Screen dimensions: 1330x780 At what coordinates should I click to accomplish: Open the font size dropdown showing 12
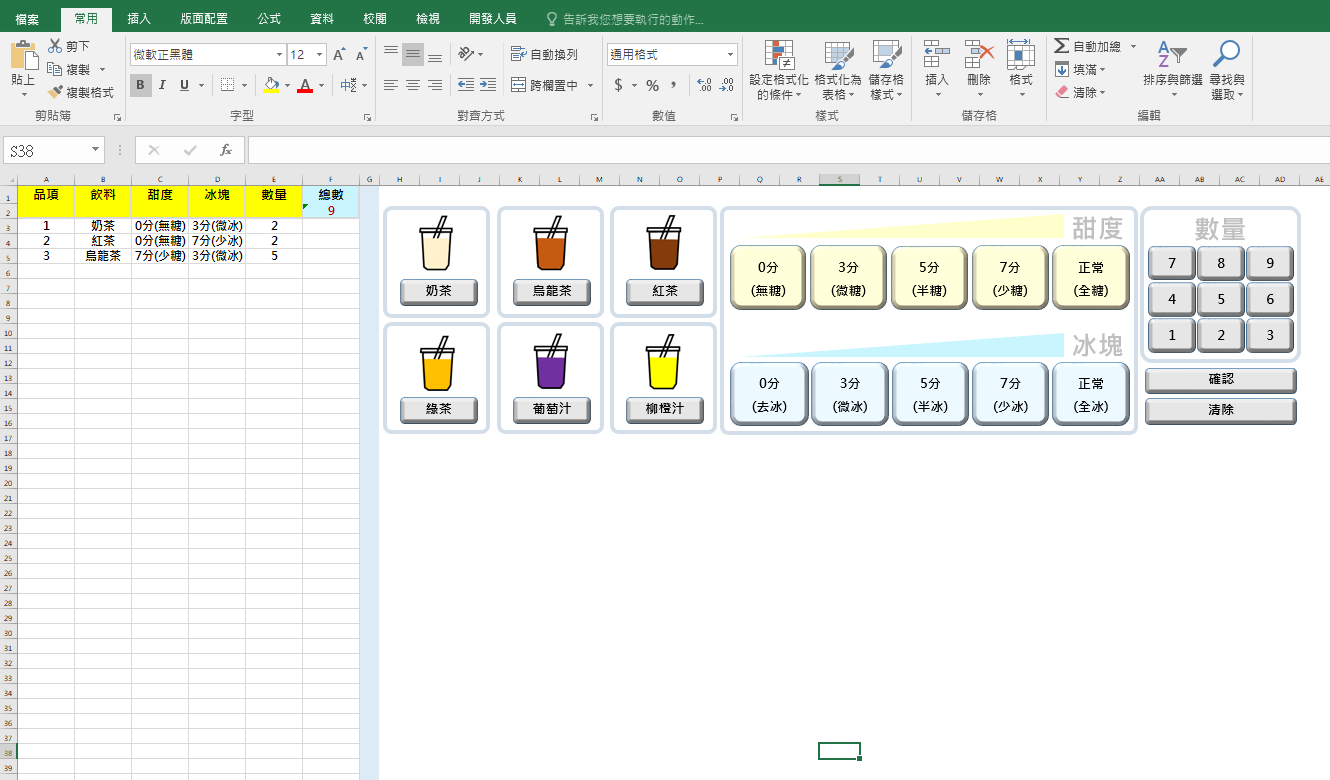click(320, 54)
